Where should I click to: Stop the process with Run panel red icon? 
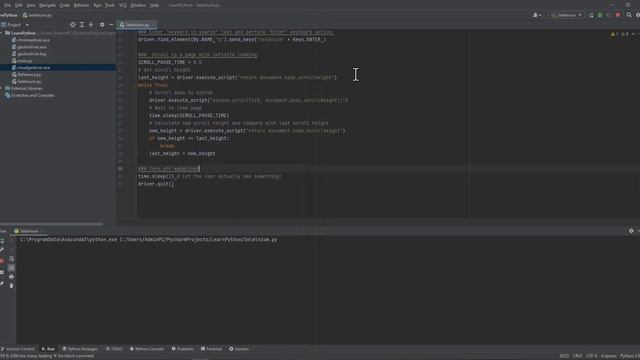pyautogui.click(x=2, y=260)
